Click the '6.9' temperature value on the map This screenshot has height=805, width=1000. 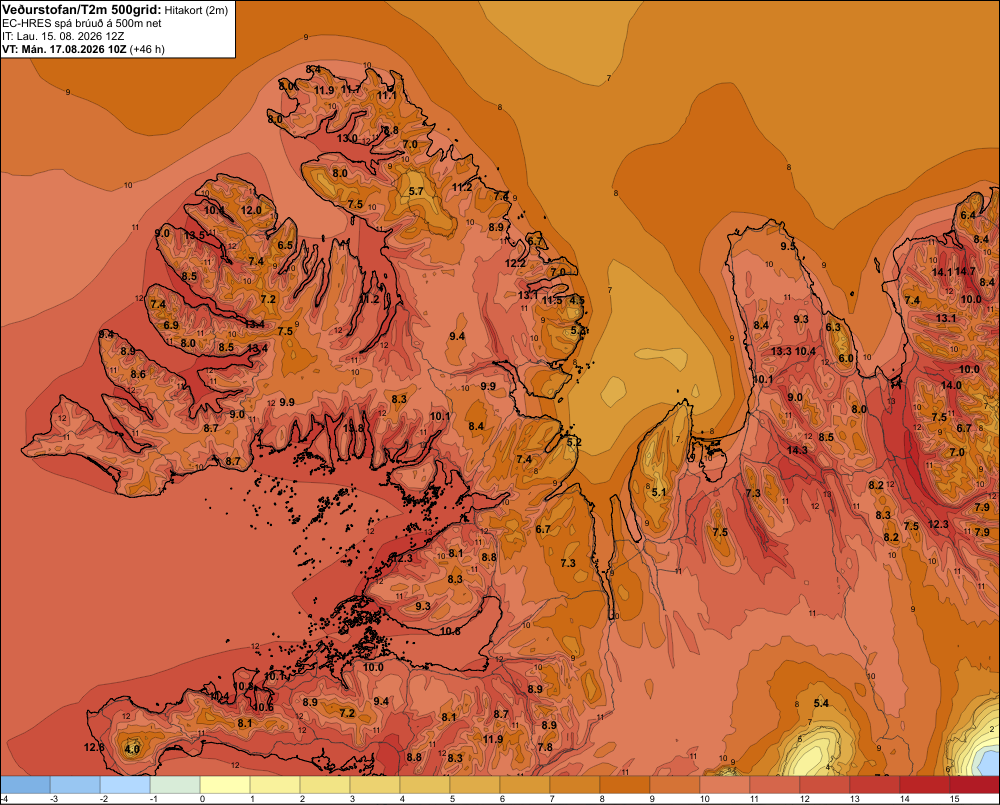point(171,325)
